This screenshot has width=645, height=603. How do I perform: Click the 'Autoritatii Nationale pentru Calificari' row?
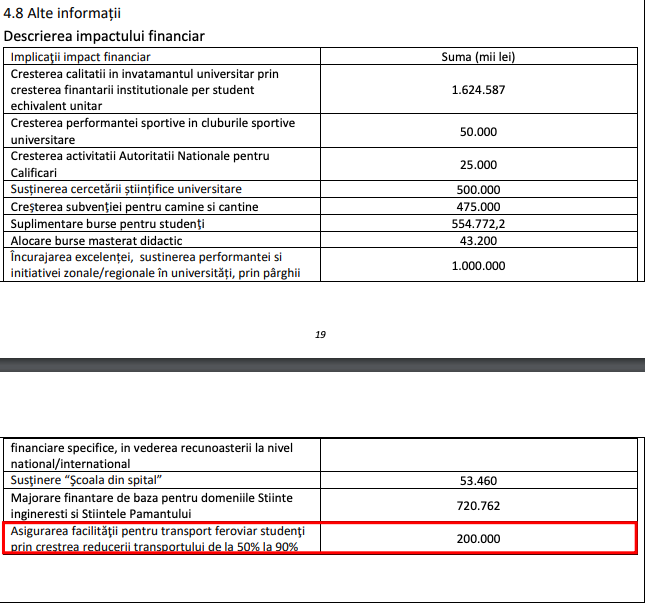pyautogui.click(x=138, y=164)
